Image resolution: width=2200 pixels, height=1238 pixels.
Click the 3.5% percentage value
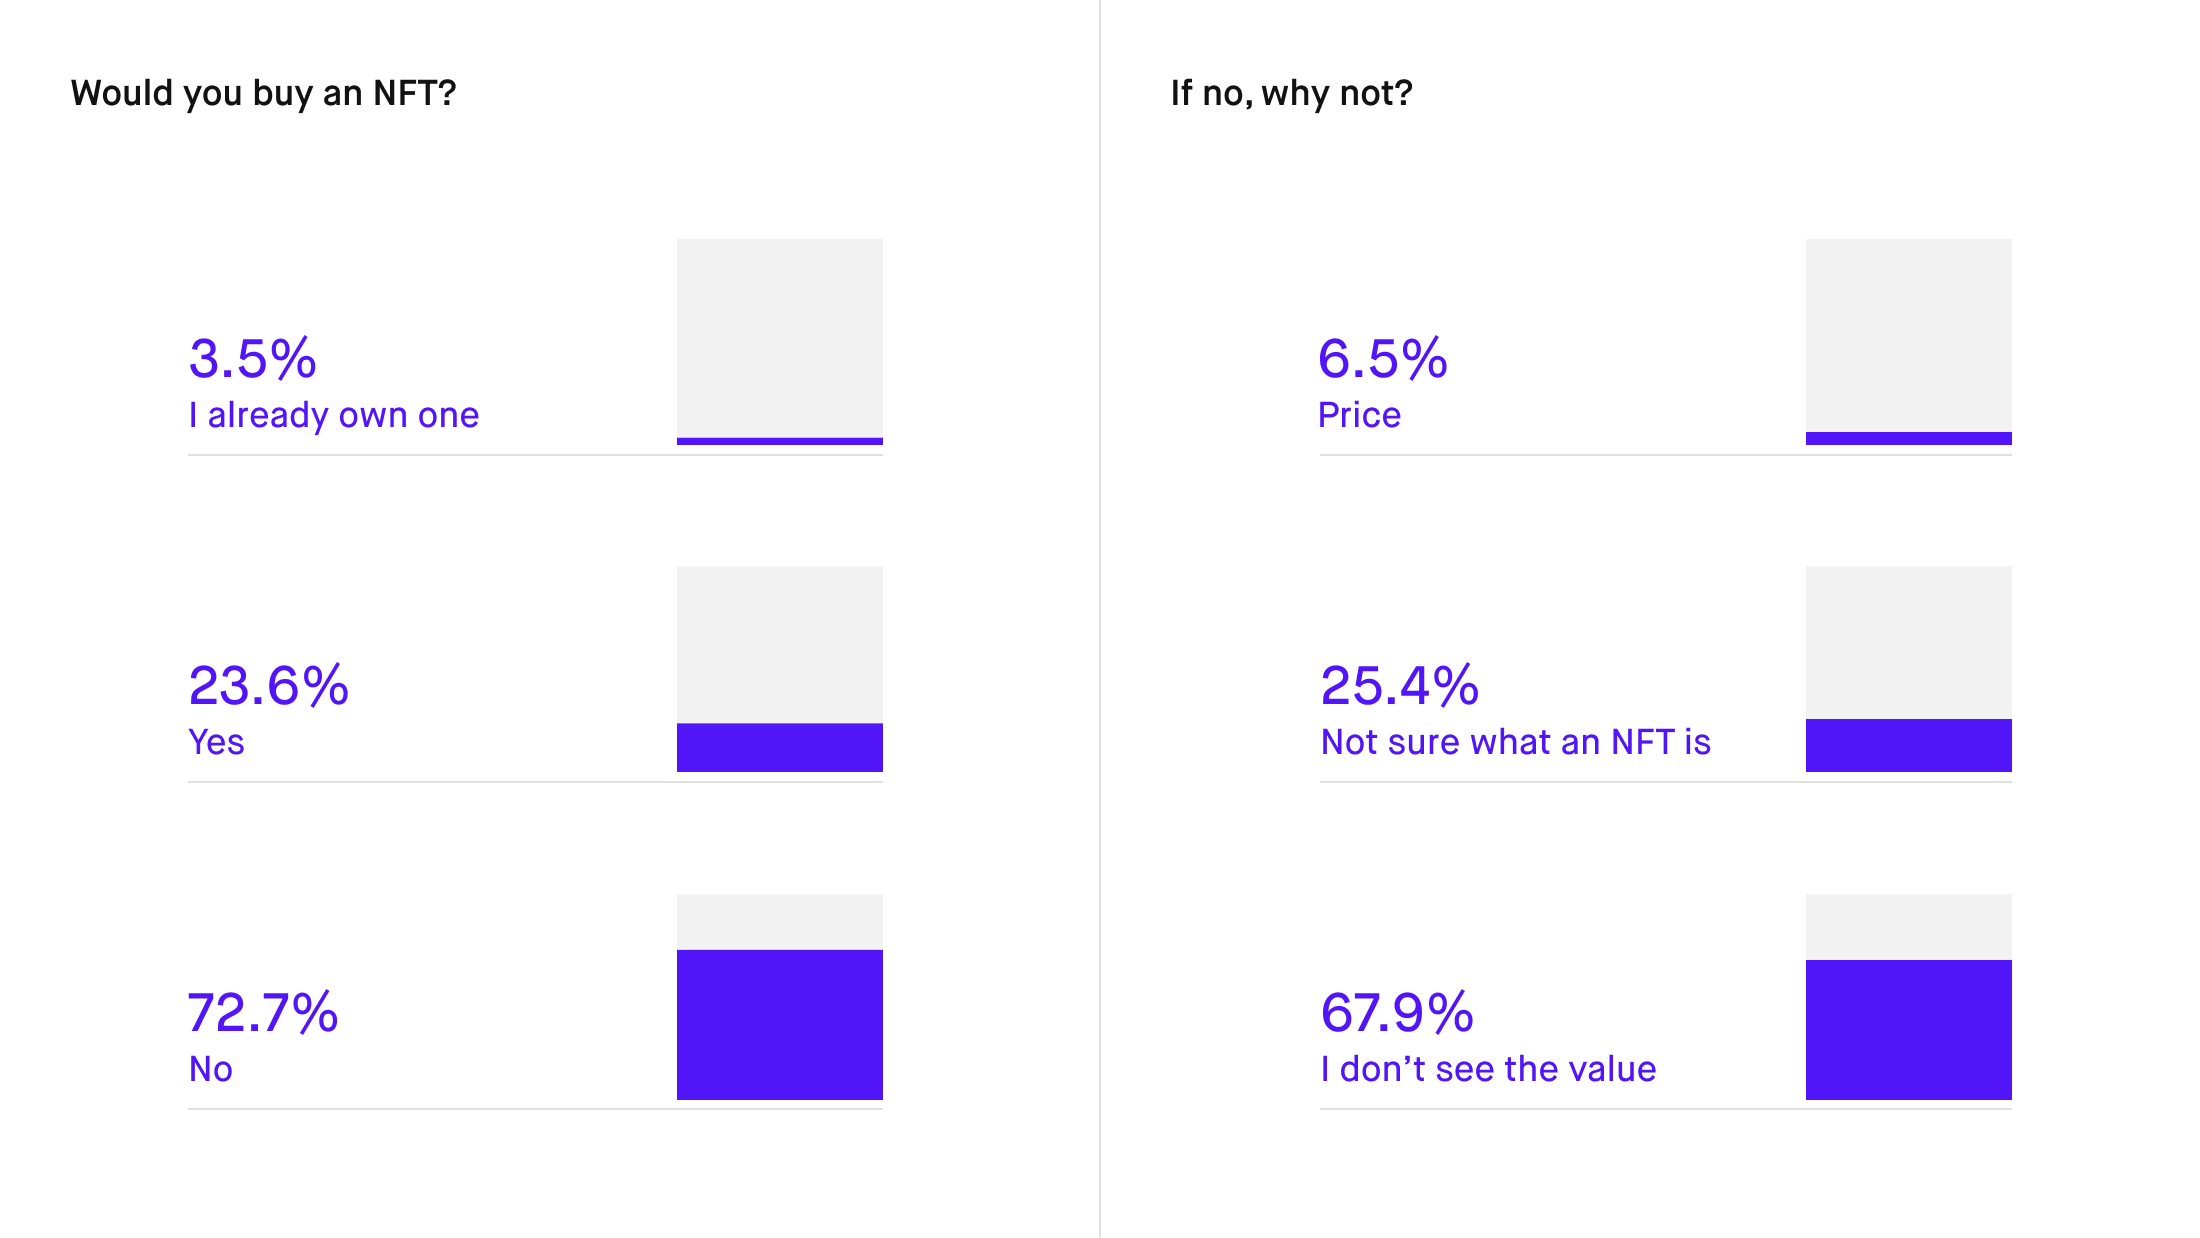coord(252,358)
